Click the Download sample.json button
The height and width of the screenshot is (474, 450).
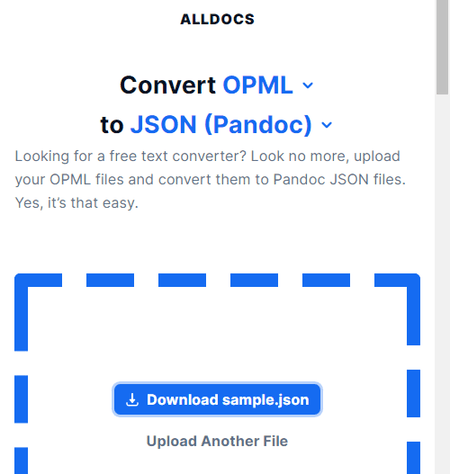[x=217, y=400]
